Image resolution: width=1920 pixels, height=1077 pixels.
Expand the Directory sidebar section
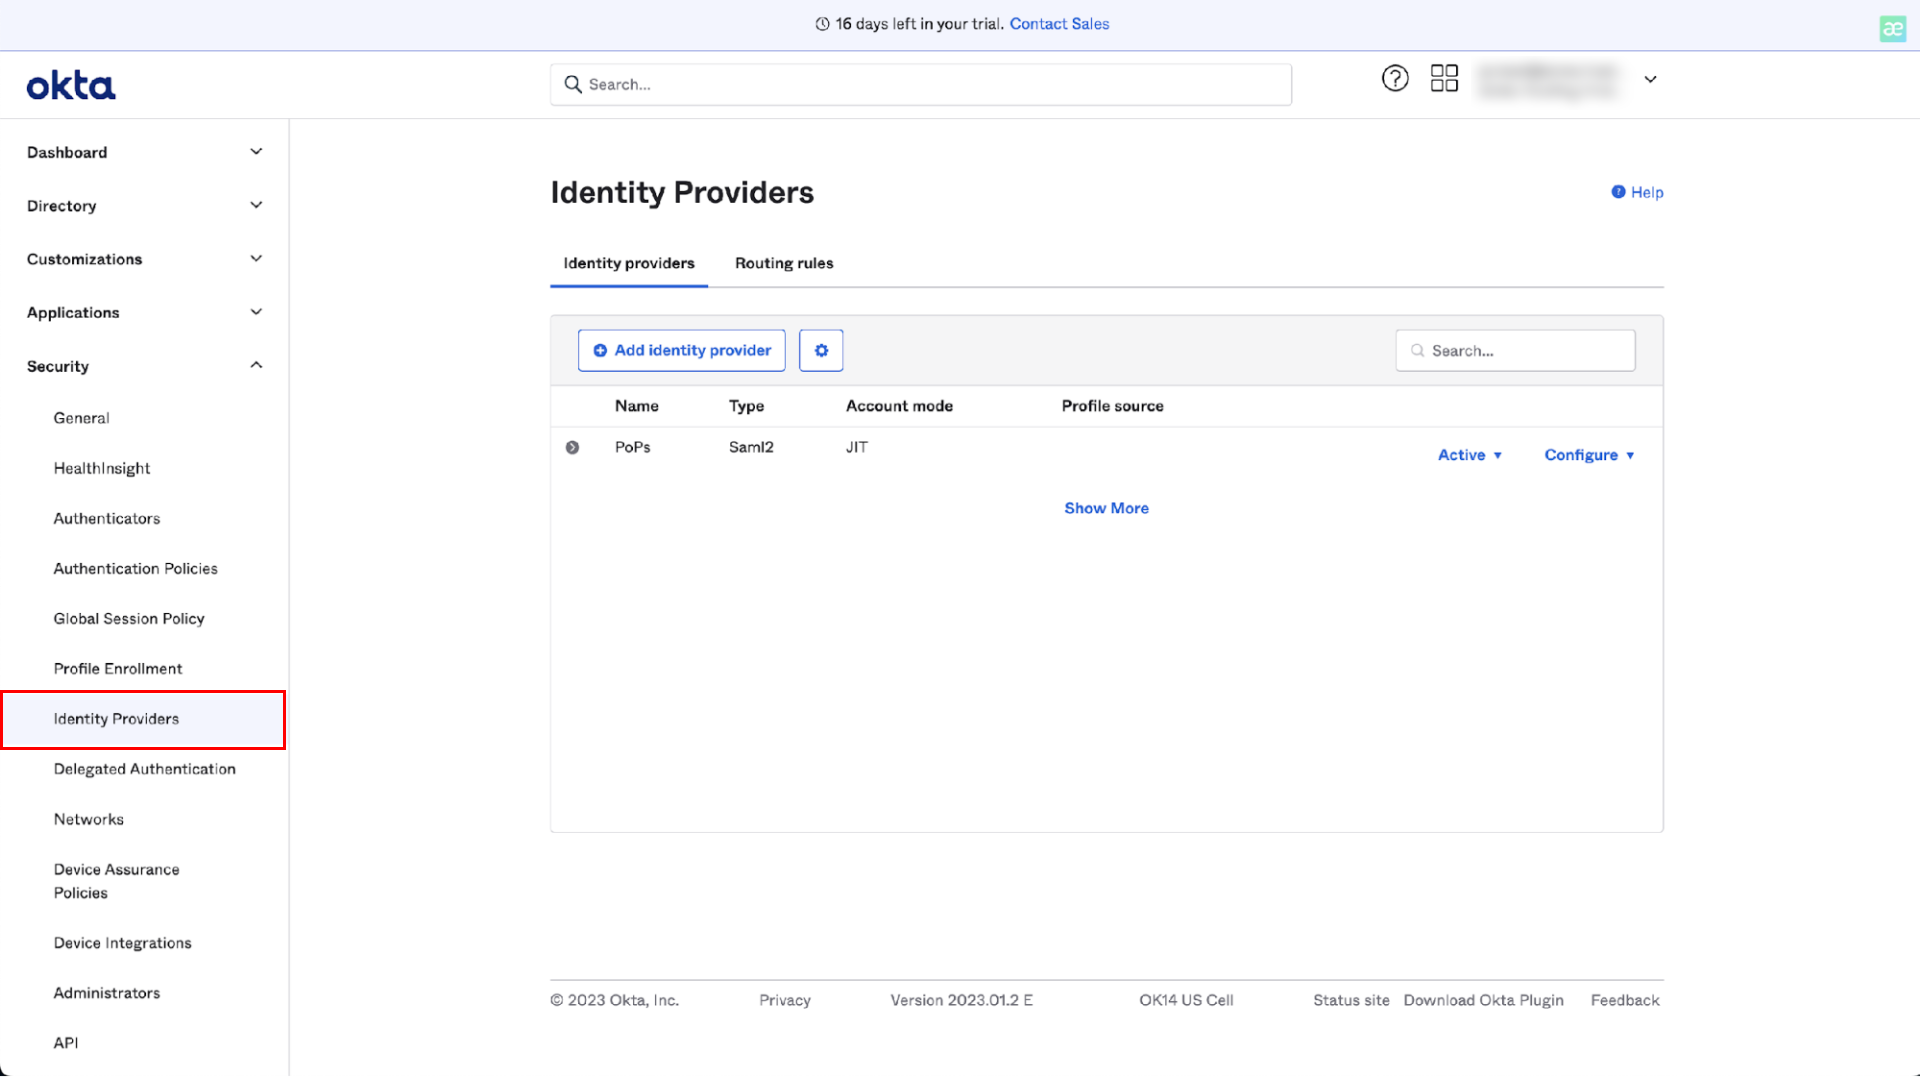(x=256, y=205)
